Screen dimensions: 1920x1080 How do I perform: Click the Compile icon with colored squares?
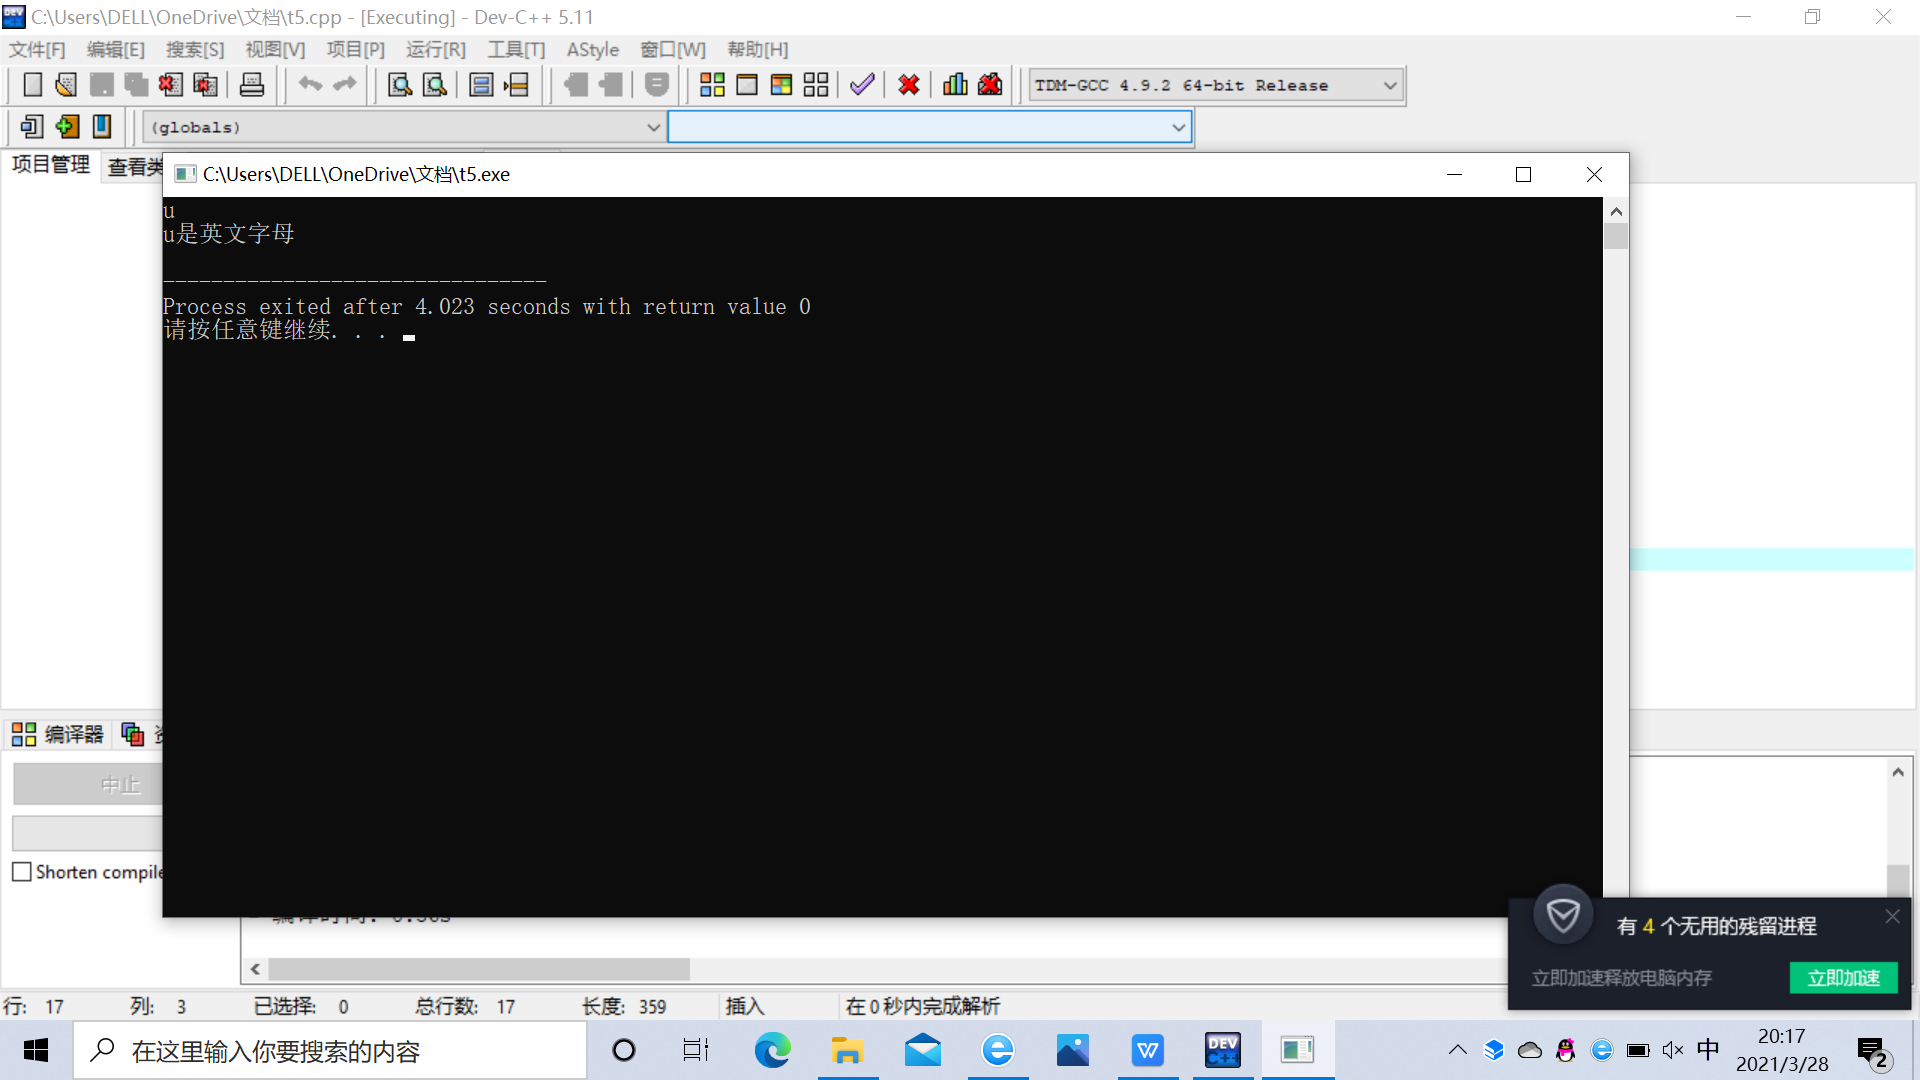point(712,85)
